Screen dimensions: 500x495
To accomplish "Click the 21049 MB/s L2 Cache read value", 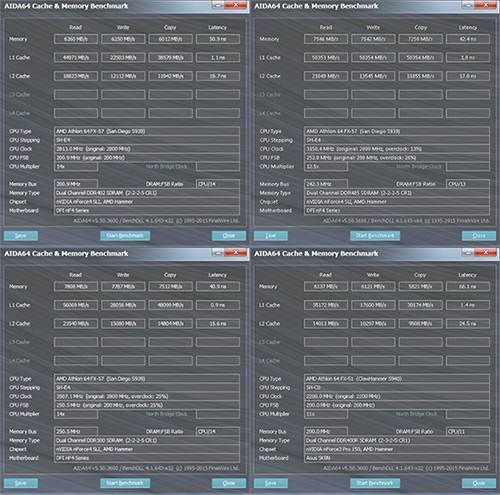I will [x=326, y=76].
